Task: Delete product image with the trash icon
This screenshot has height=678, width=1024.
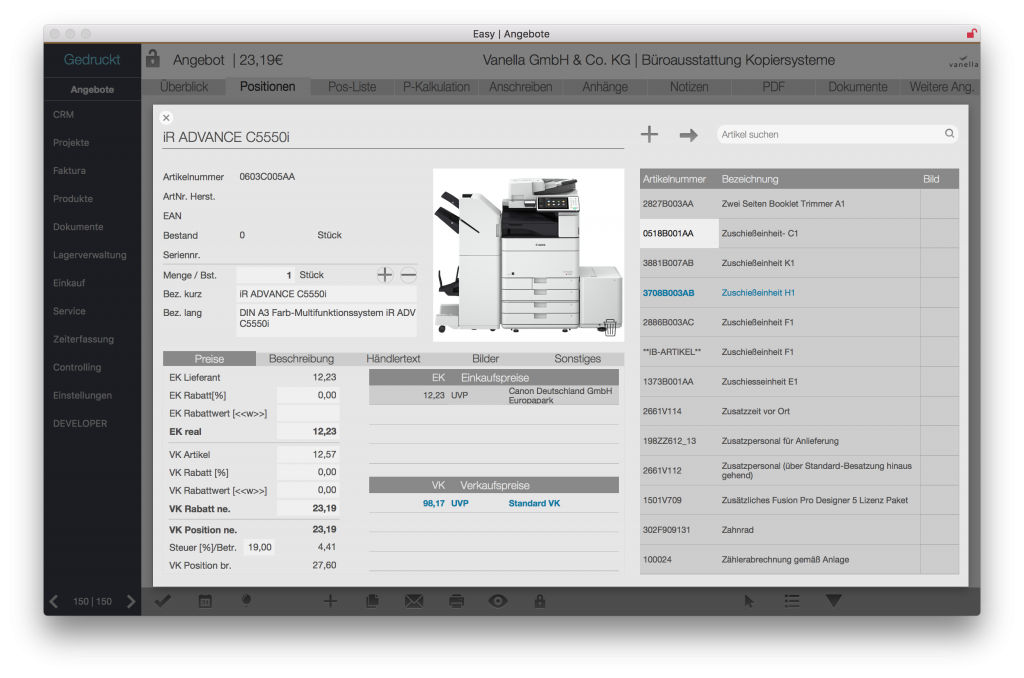Action: coord(610,327)
